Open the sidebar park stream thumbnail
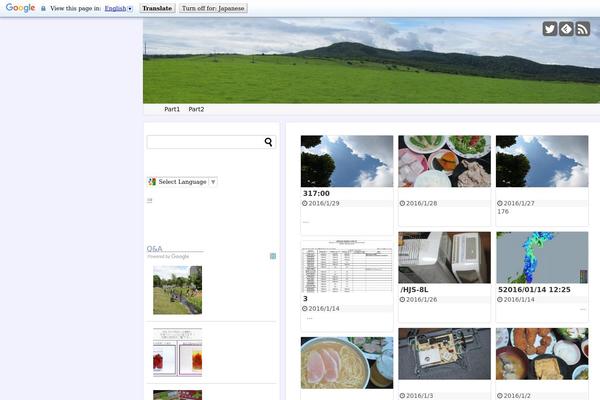600x400 pixels. (177, 290)
